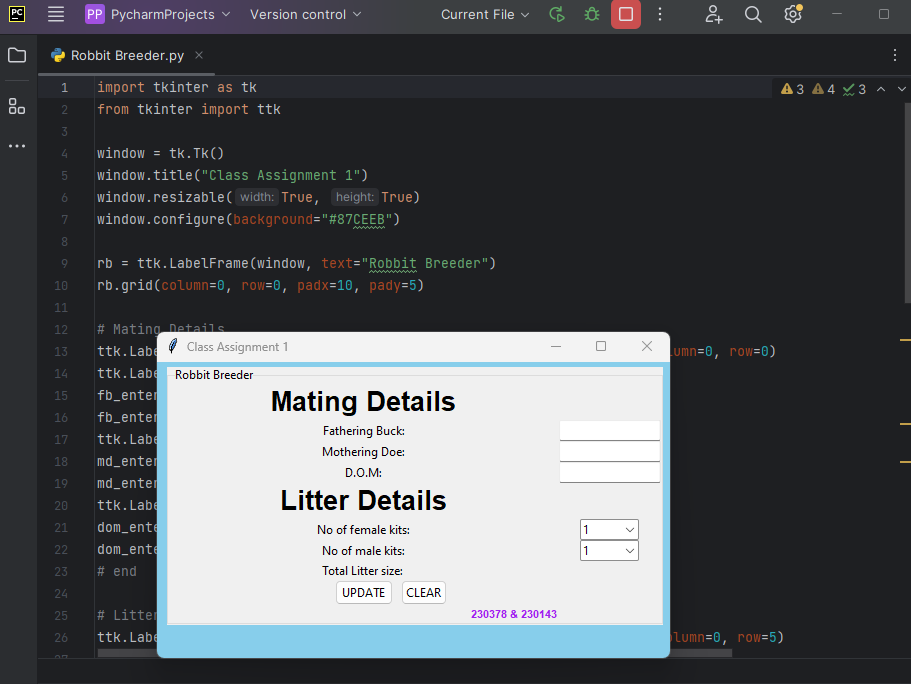Click the Mothering Doe entry field
Viewport: 911px width, 684px height.
coord(609,452)
